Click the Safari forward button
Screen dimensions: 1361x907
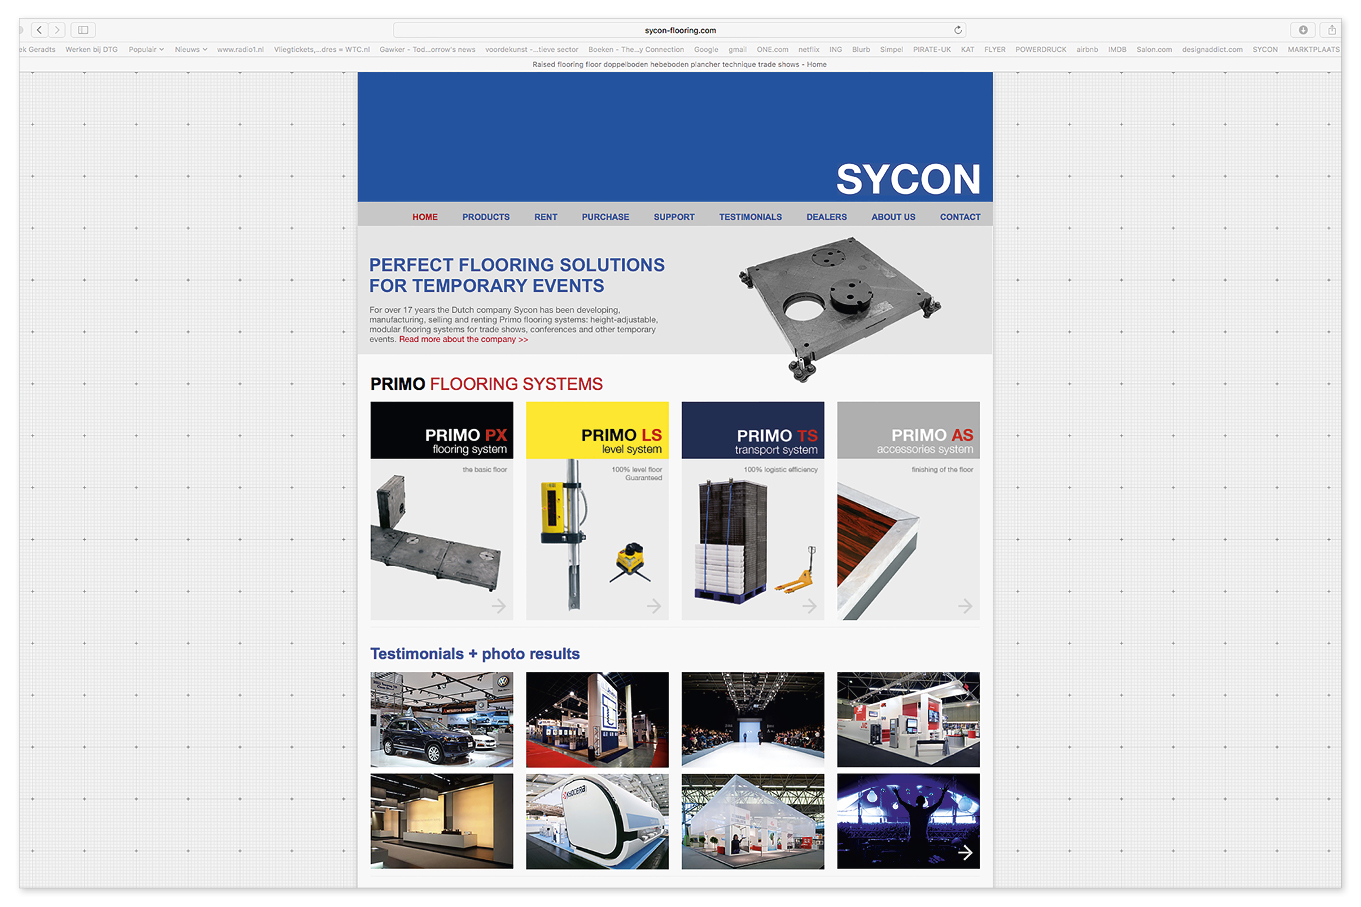(57, 30)
